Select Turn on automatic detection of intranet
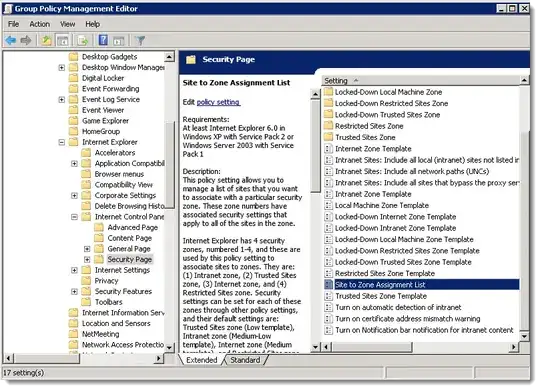This screenshot has width=540, height=390. point(398,307)
